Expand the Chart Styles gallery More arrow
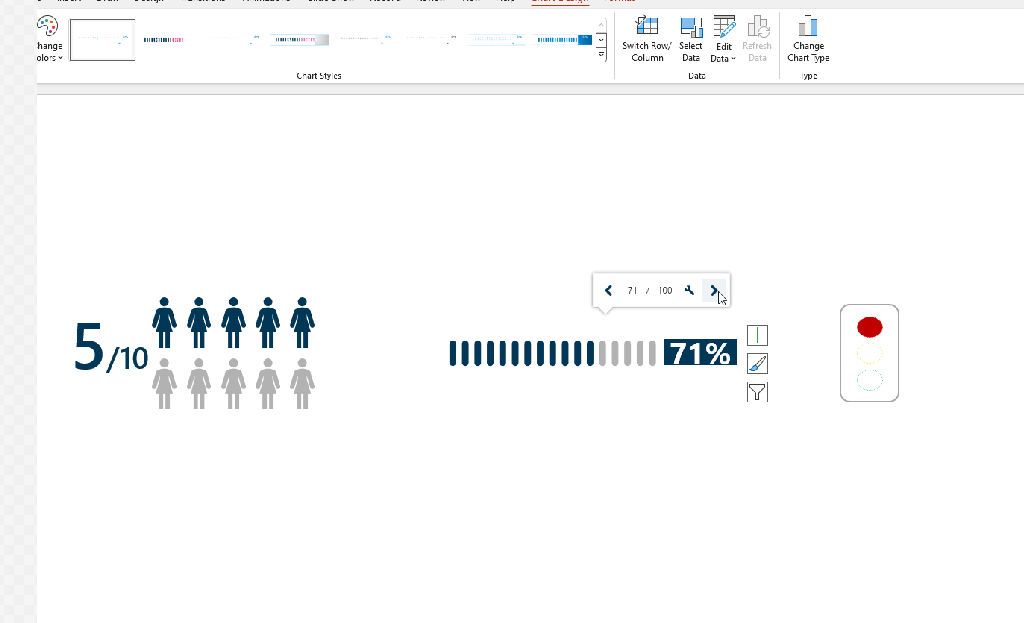 coord(601,55)
